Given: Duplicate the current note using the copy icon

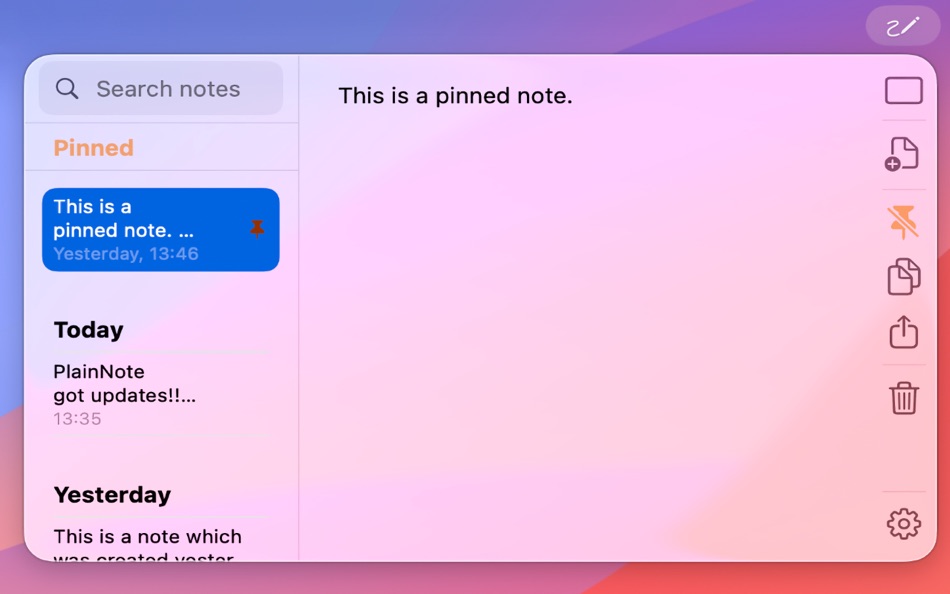Looking at the screenshot, I should (903, 276).
